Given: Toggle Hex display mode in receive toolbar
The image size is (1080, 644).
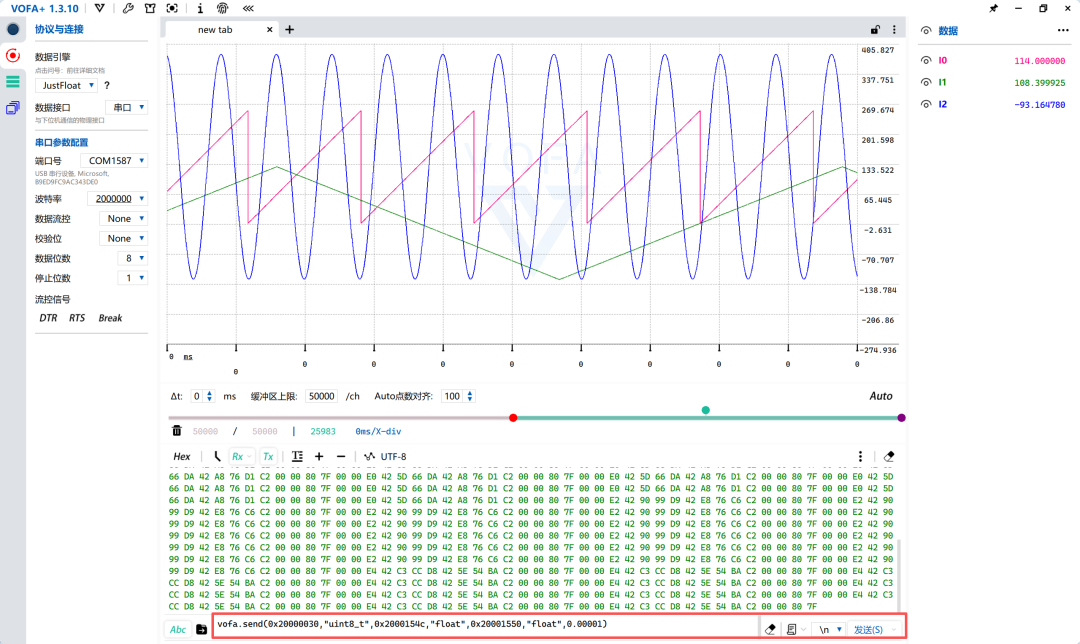Looking at the screenshot, I should (182, 456).
